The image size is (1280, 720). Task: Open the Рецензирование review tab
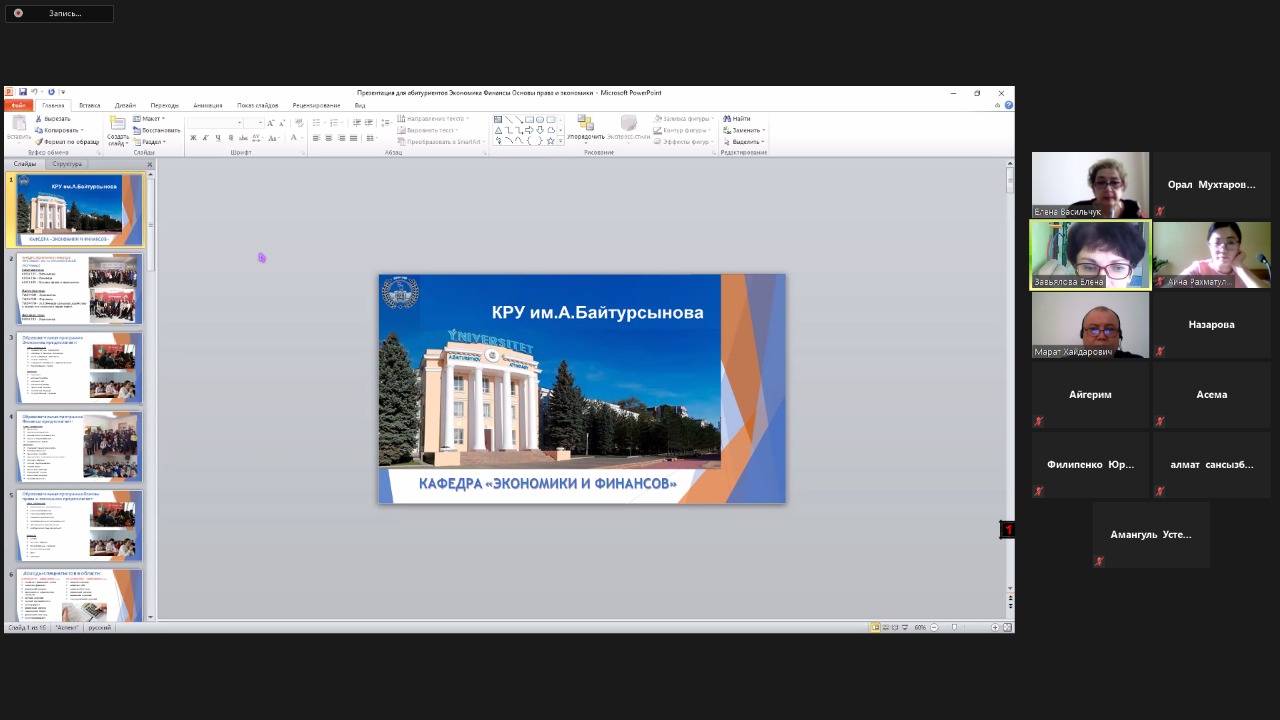point(316,105)
